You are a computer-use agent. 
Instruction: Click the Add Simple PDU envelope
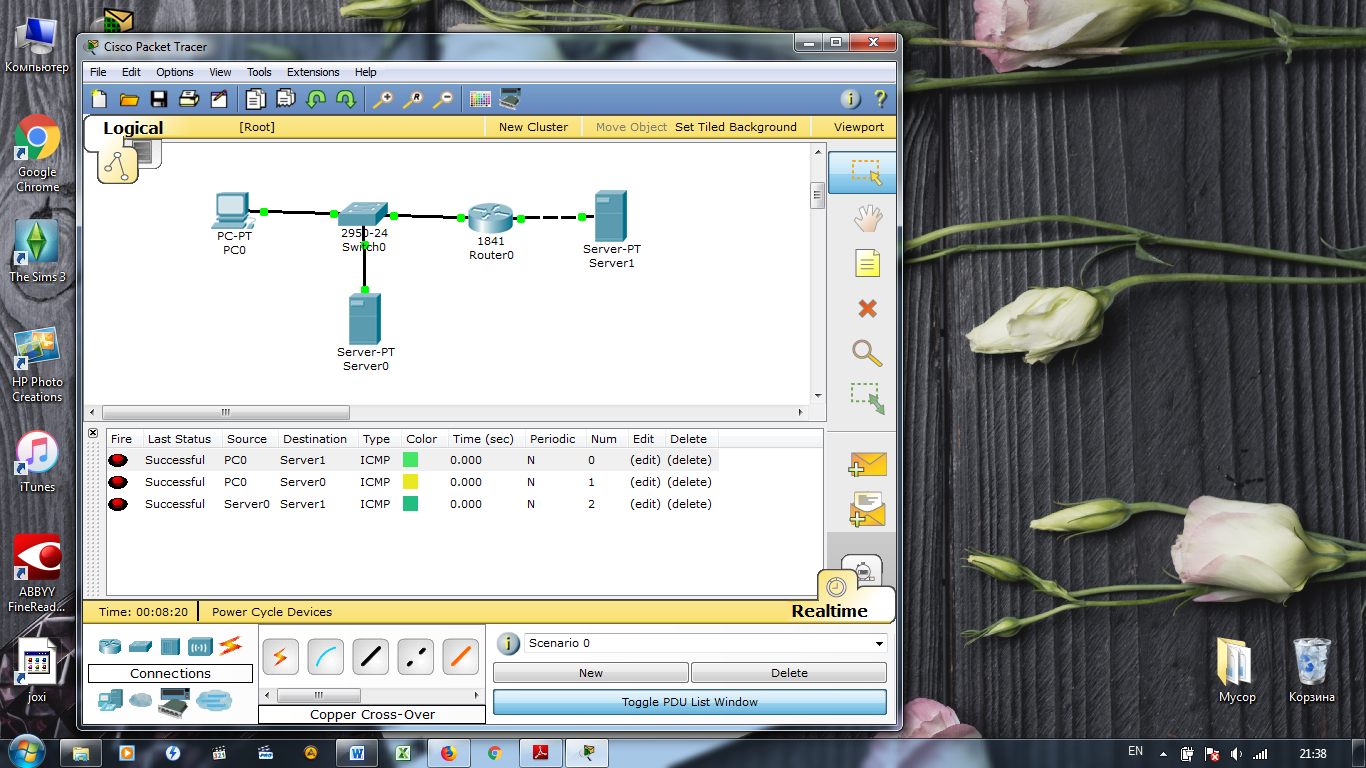[867, 465]
